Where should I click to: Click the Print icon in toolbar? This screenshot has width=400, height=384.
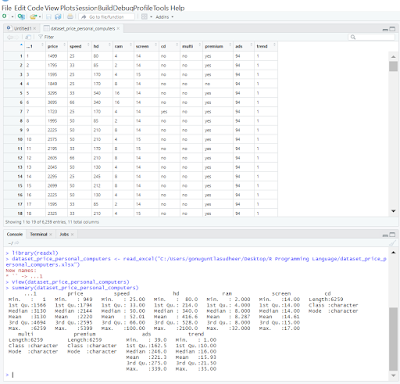70,17
